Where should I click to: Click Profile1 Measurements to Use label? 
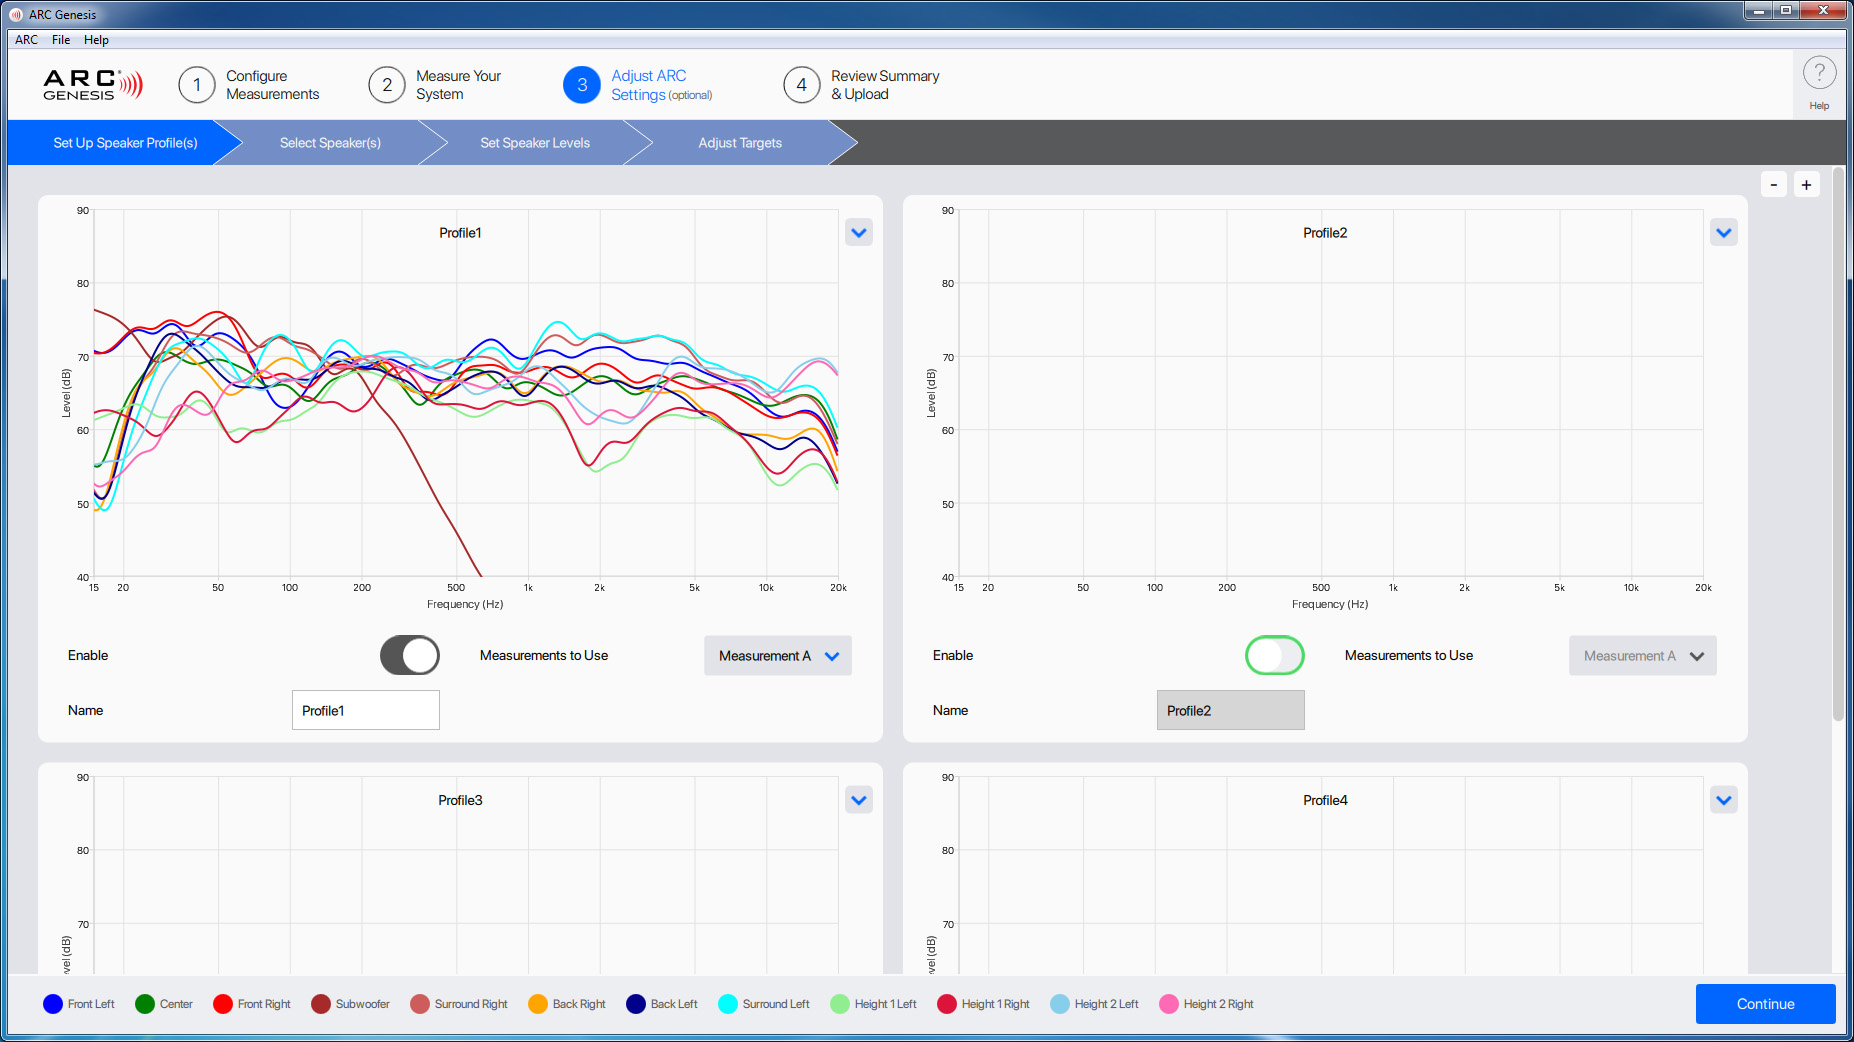tap(544, 656)
